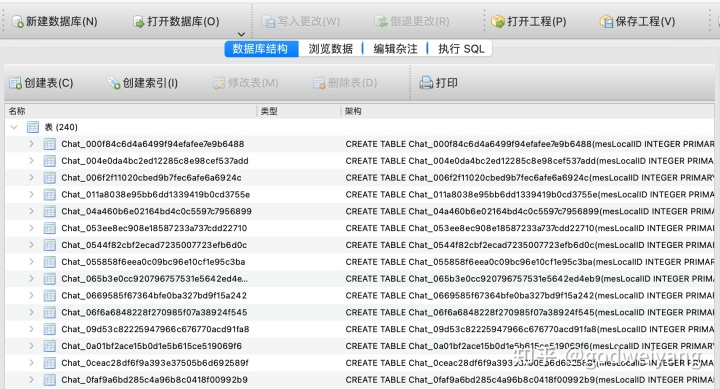This screenshot has height=389, width=720.
Task: Click table icon of Chat_000f84c6d4a6499f94efafee7e9b6488
Action: (50, 144)
